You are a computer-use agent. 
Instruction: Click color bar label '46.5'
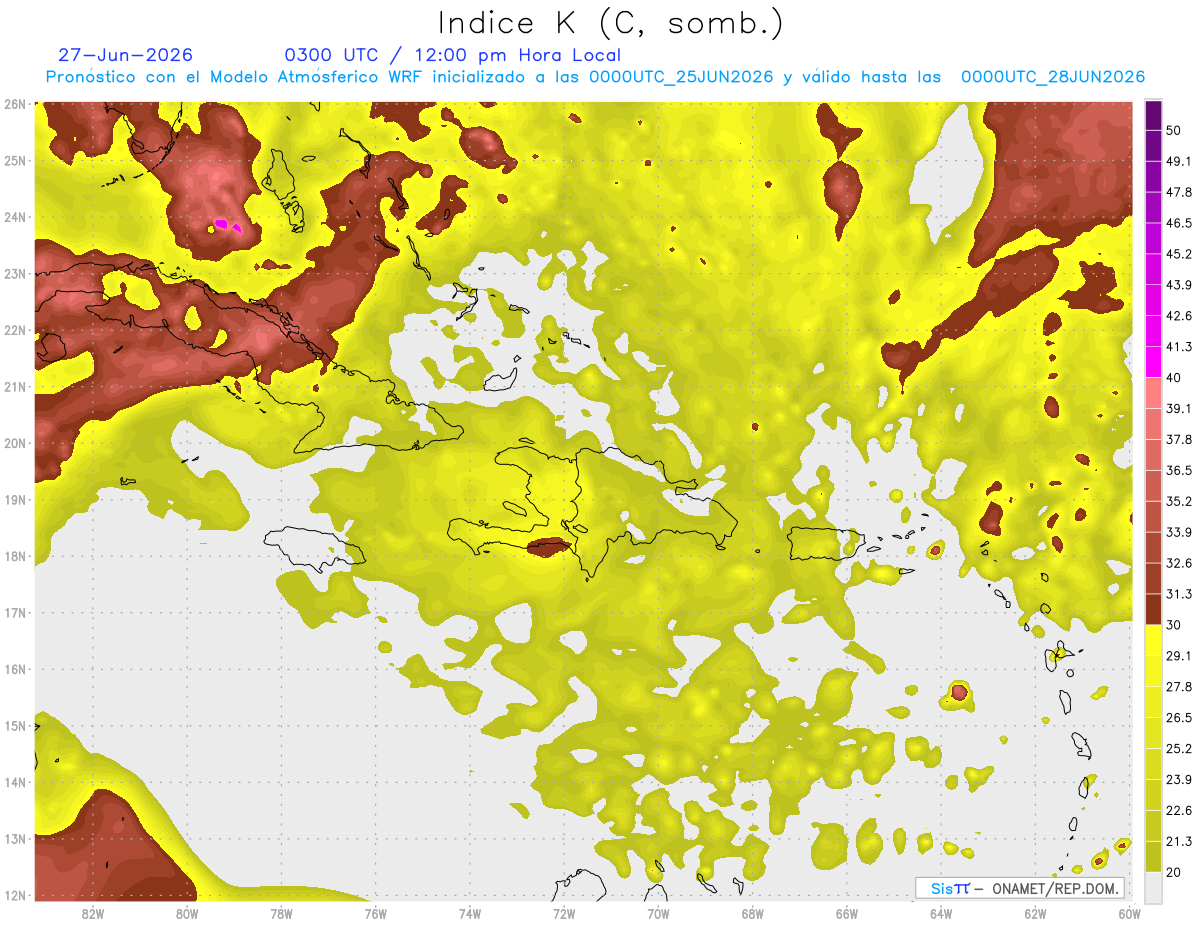tap(1179, 223)
